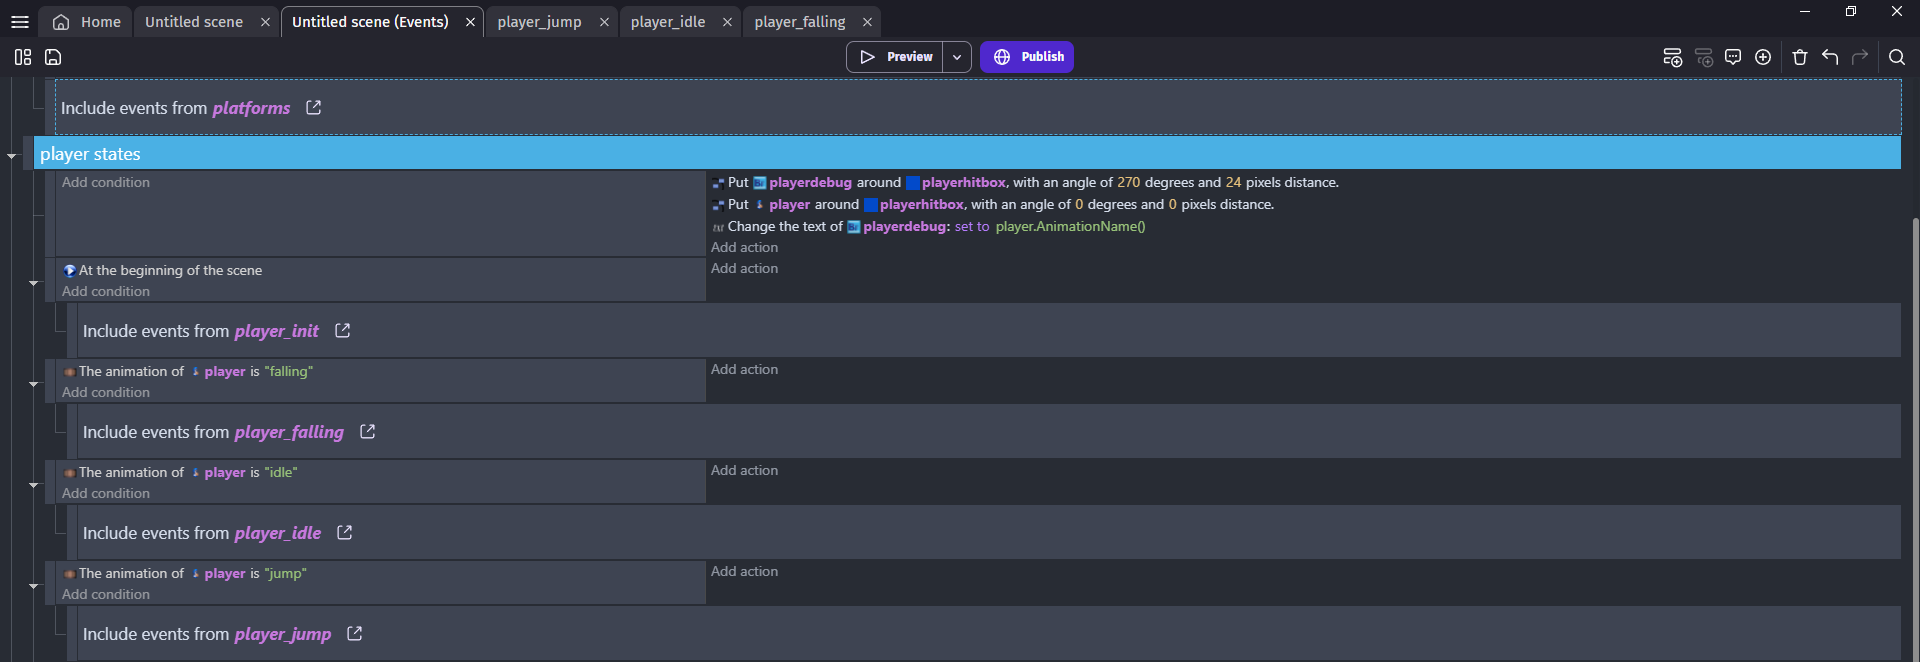The height and width of the screenshot is (662, 1920).
Task: Click the save project icon
Action: pos(53,57)
